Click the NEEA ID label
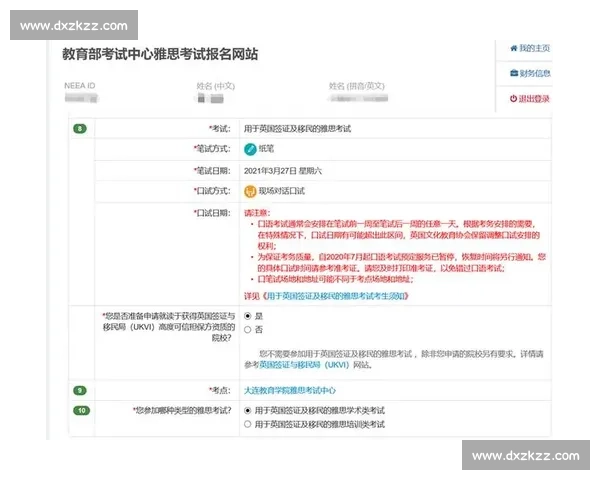Screen dimensions: 600x480 [x=80, y=86]
